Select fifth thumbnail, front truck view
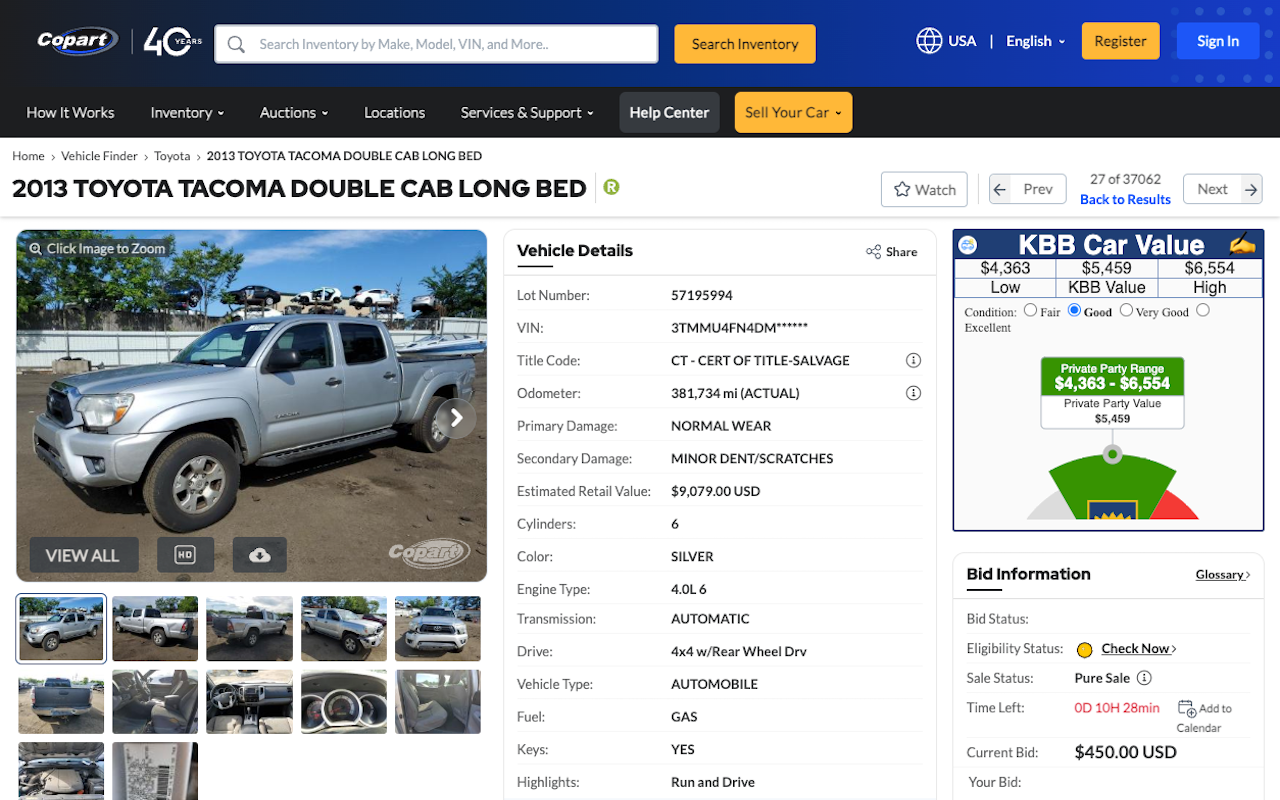This screenshot has width=1280, height=800. click(438, 628)
